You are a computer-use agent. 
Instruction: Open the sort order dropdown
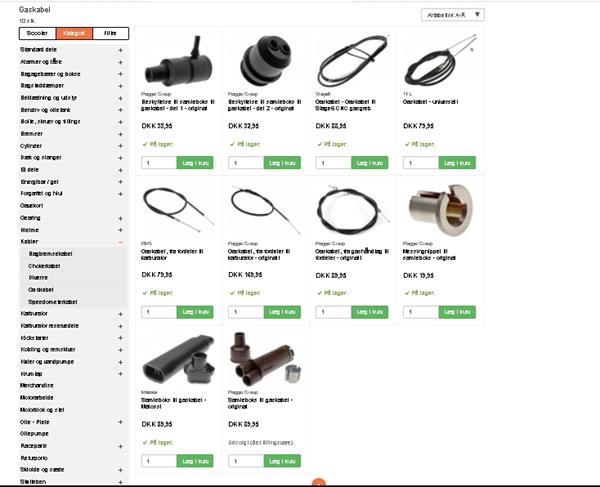tap(453, 15)
